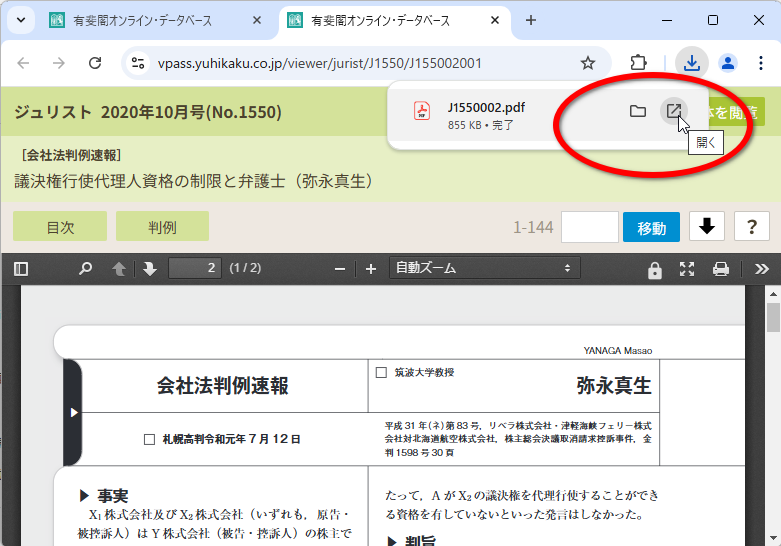Close the active 有斐閣オンライン tab
781x546 pixels.
pyautogui.click(x=495, y=20)
